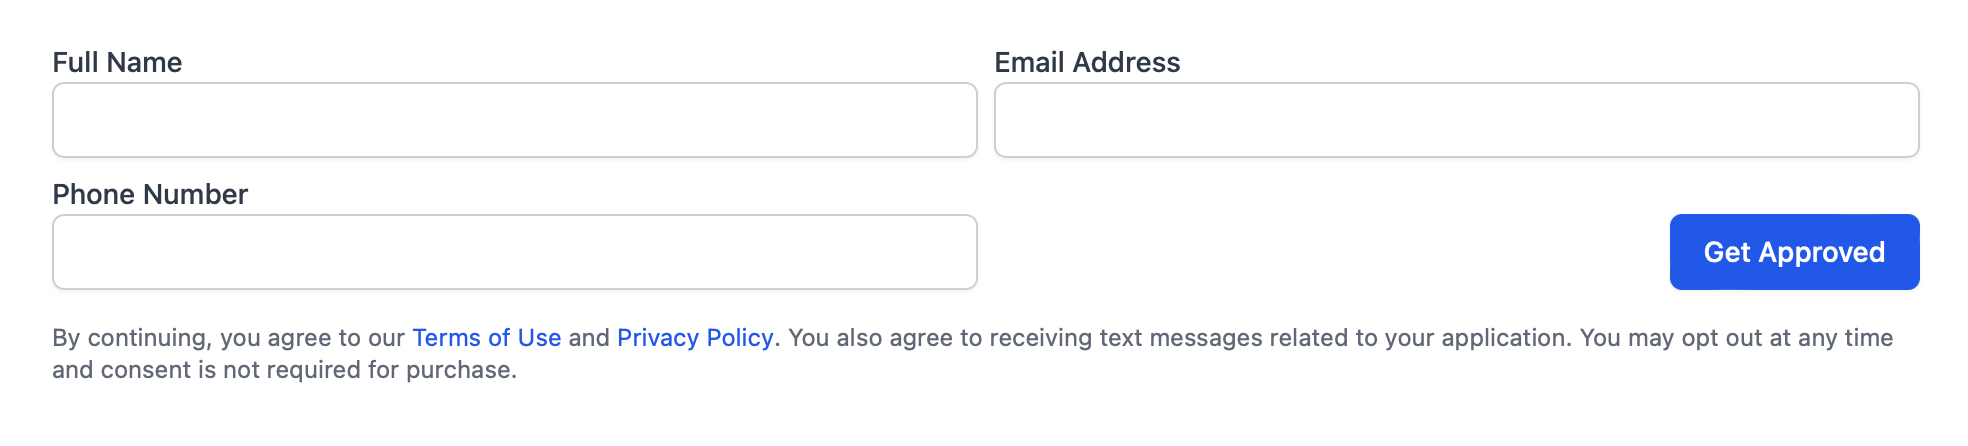Click the right-hand field under Email Address
Image resolution: width=1968 pixels, height=446 pixels.
[1456, 120]
